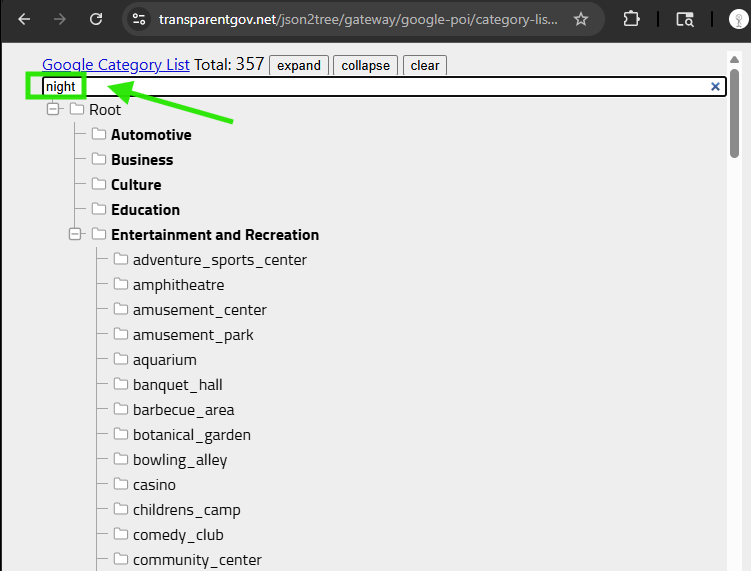Click the site information icon in address bar
The width and height of the screenshot is (751, 571).
(x=139, y=19)
